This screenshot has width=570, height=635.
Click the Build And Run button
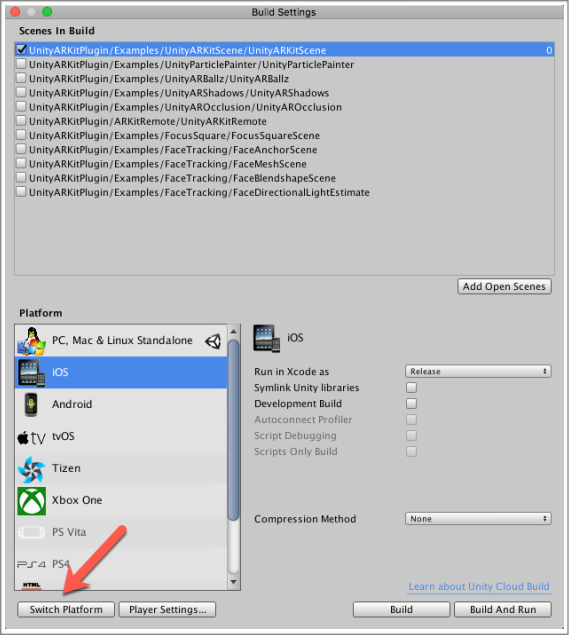503,609
